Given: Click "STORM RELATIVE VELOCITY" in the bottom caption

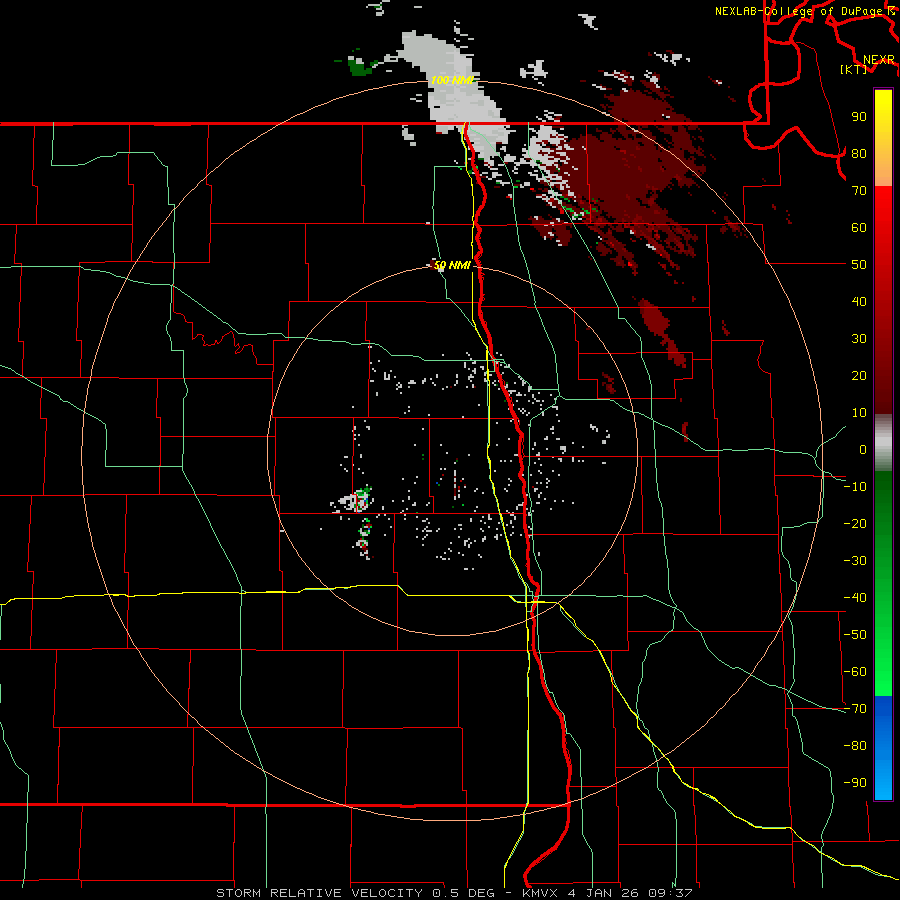Looking at the screenshot, I should tap(319, 893).
